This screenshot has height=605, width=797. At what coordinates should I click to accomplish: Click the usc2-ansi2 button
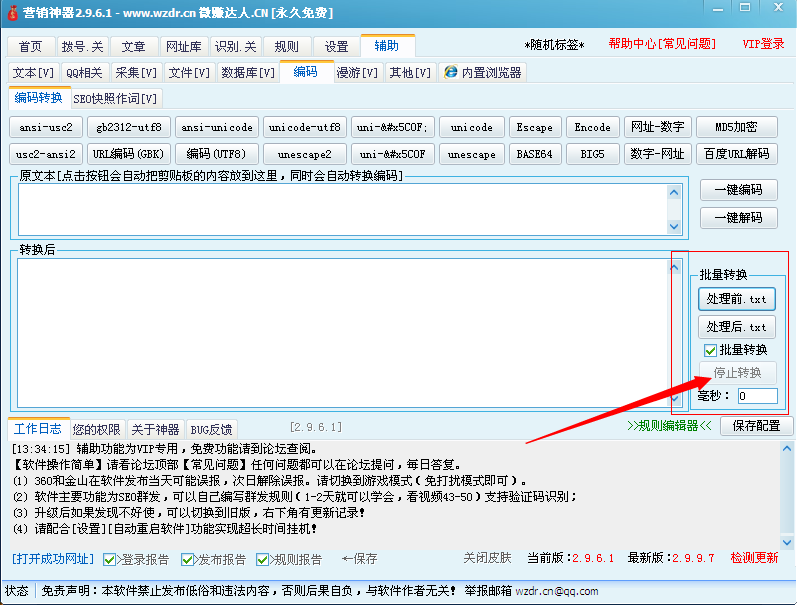46,154
